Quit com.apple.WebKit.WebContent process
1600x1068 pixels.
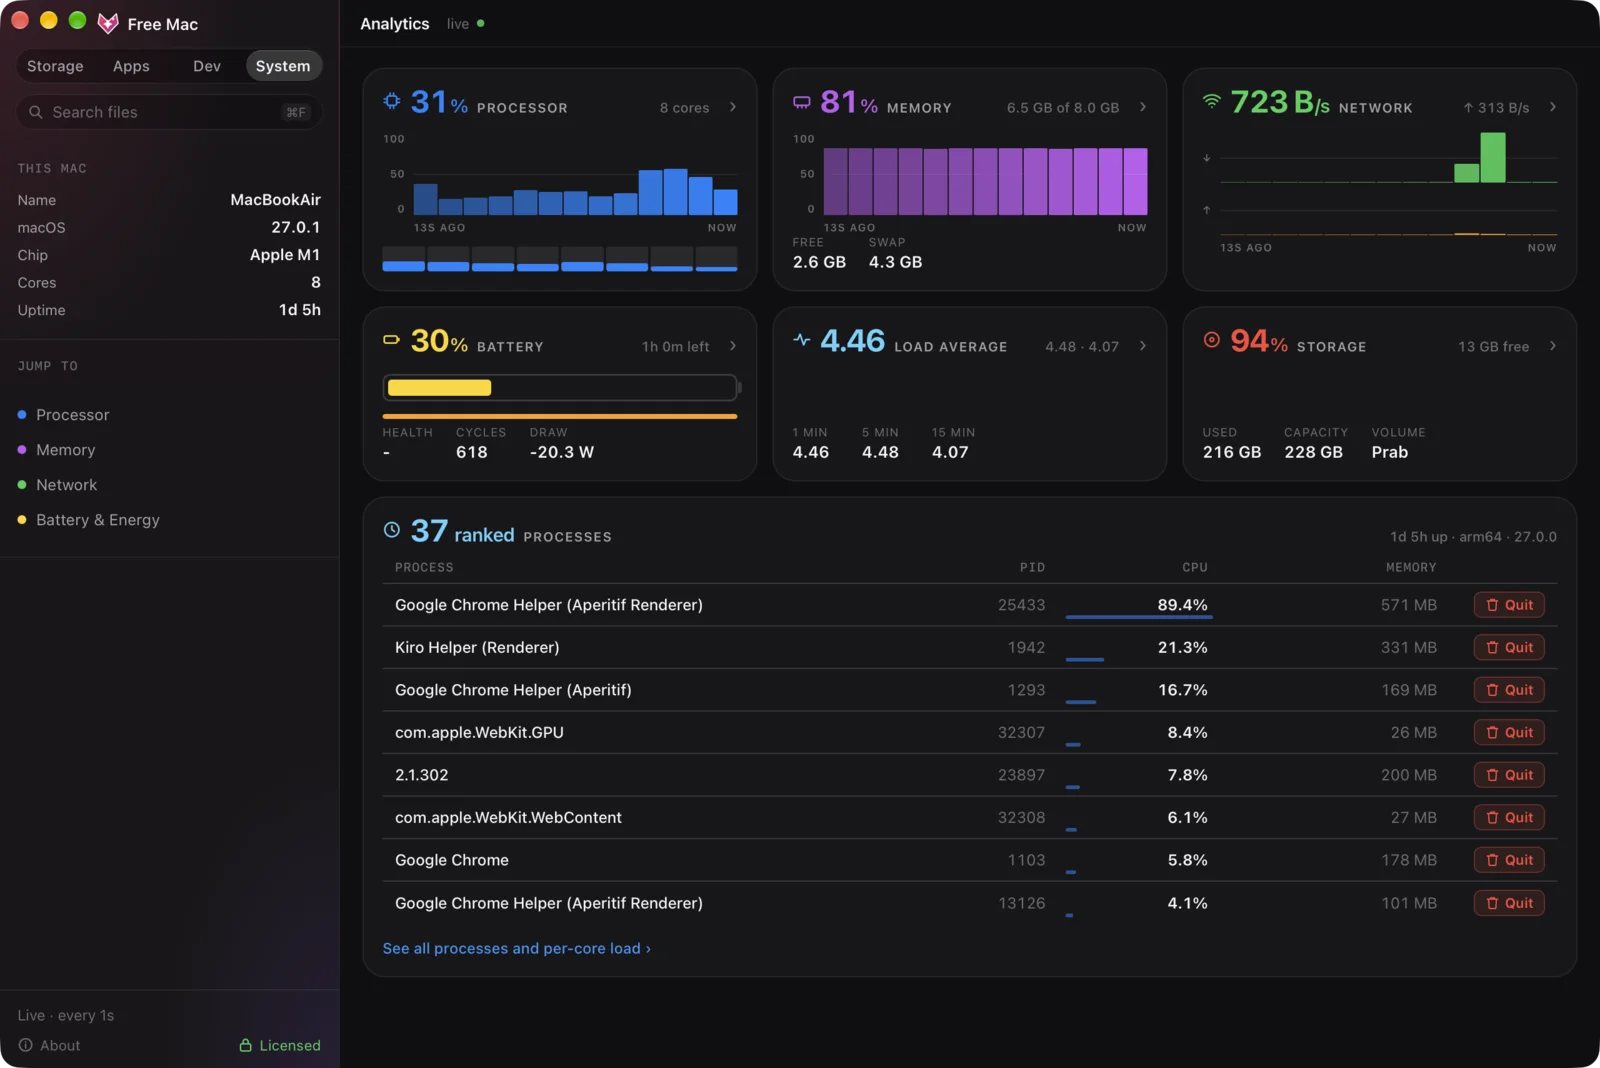[1509, 818]
